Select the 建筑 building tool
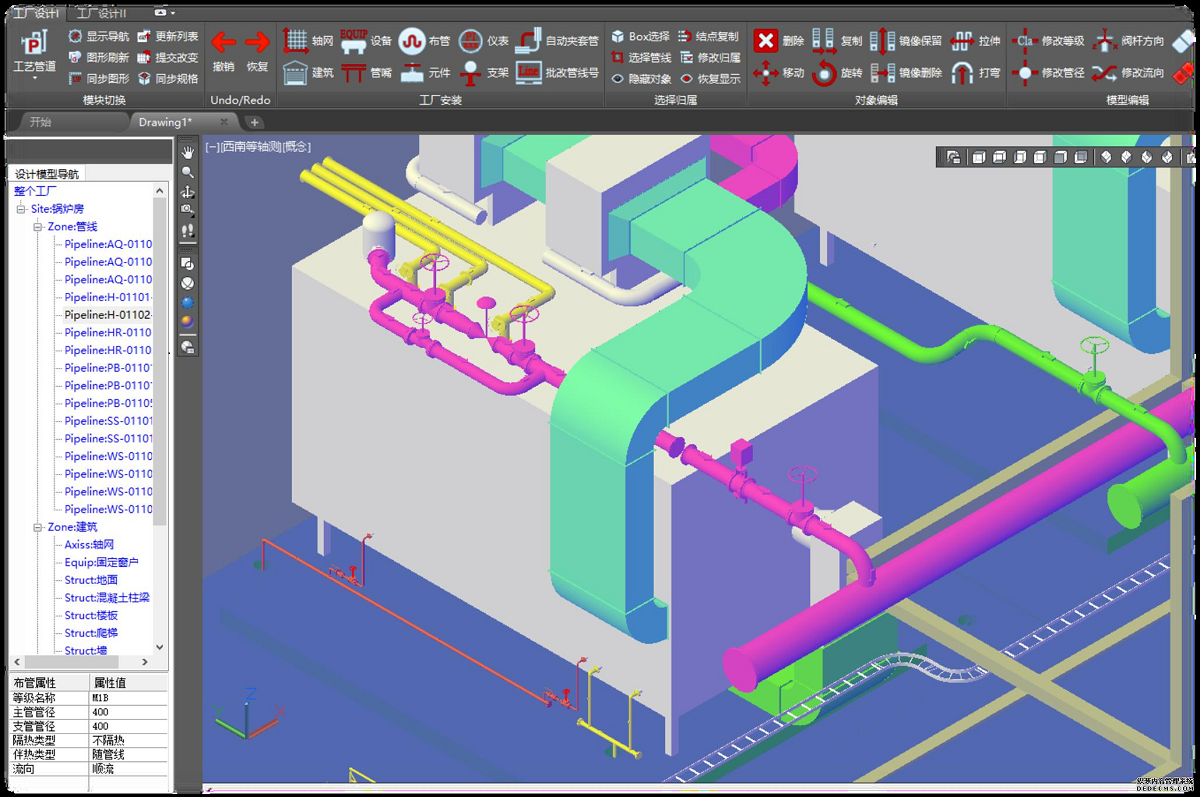Viewport: 1200px width, 797px height. coord(308,72)
